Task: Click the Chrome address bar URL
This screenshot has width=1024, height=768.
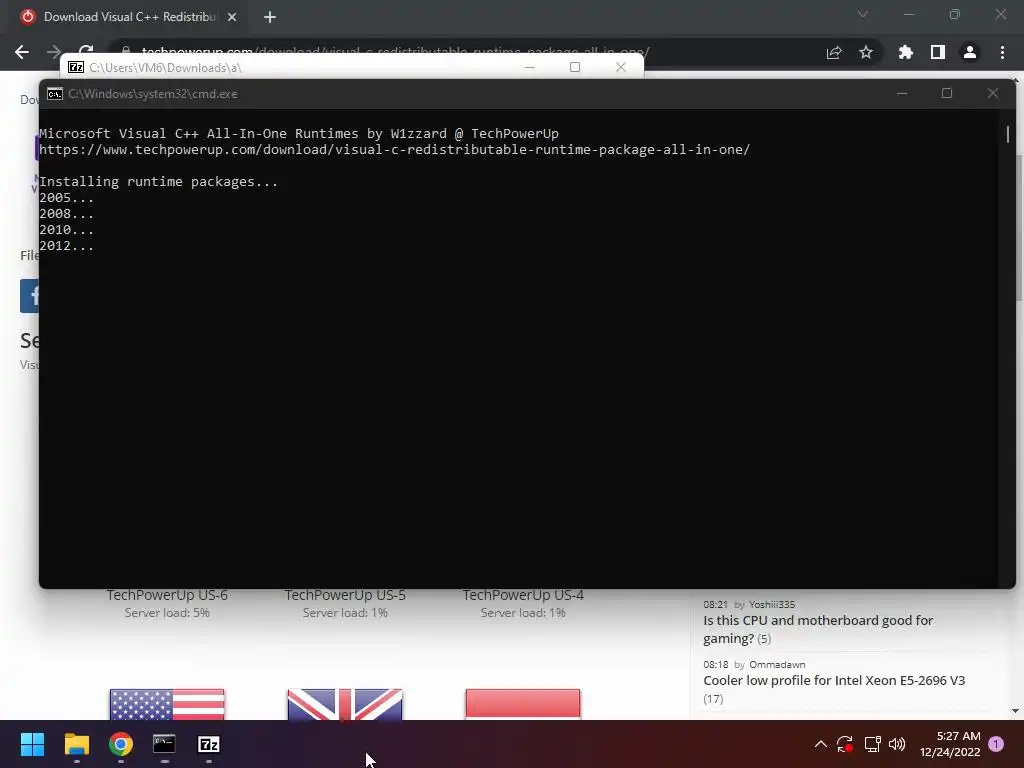Action: [x=396, y=52]
